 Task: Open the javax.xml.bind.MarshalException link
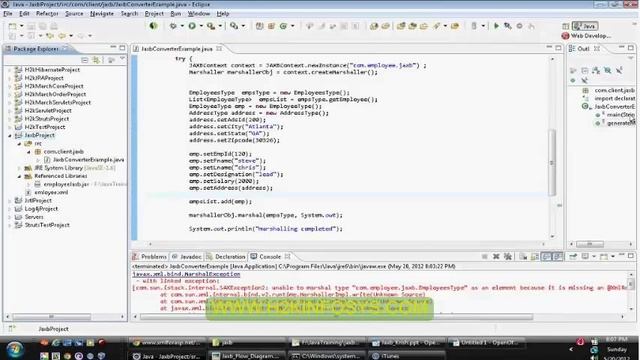(x=186, y=274)
